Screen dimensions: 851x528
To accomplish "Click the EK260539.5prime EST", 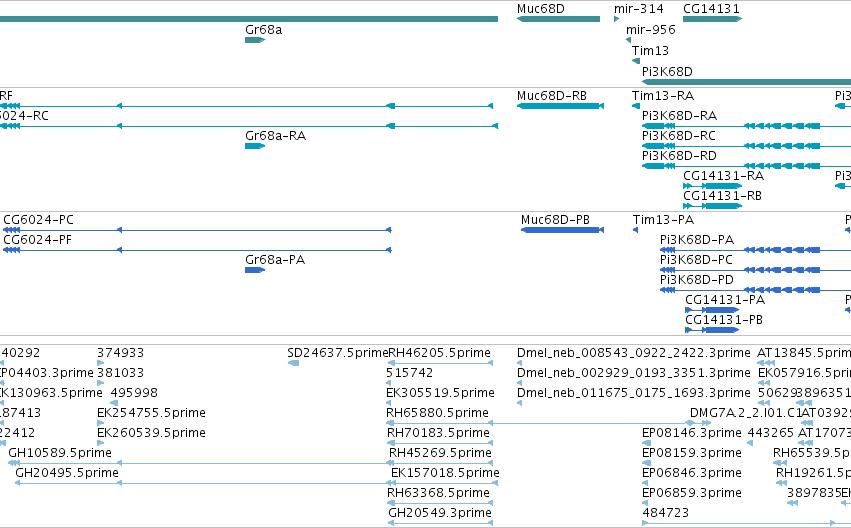I will tap(151, 434).
